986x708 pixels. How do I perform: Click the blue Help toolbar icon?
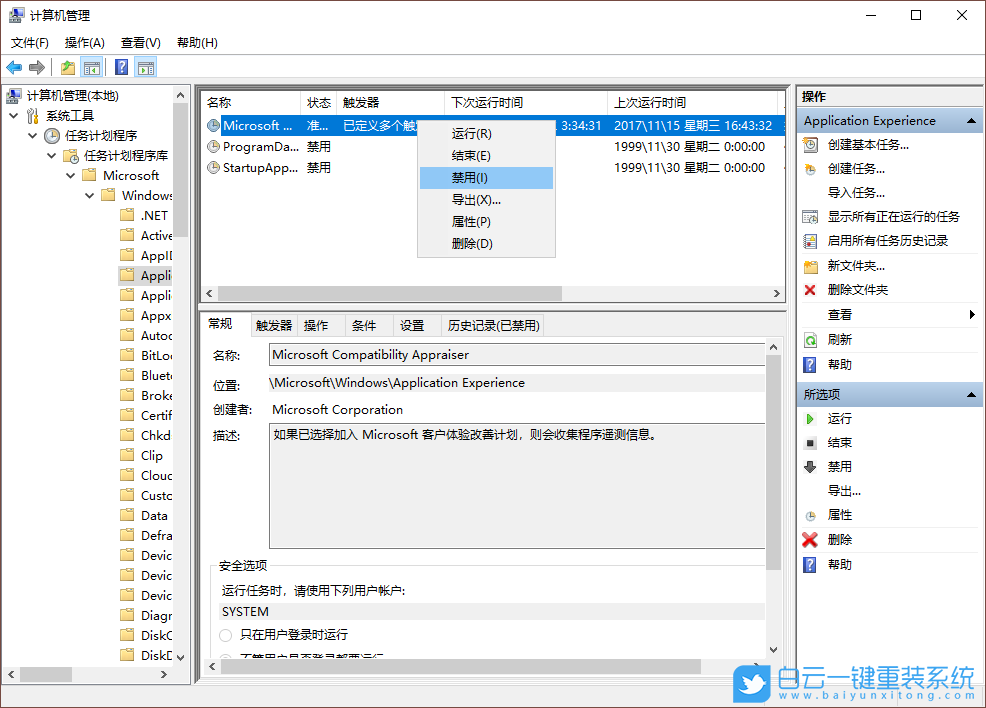point(120,67)
